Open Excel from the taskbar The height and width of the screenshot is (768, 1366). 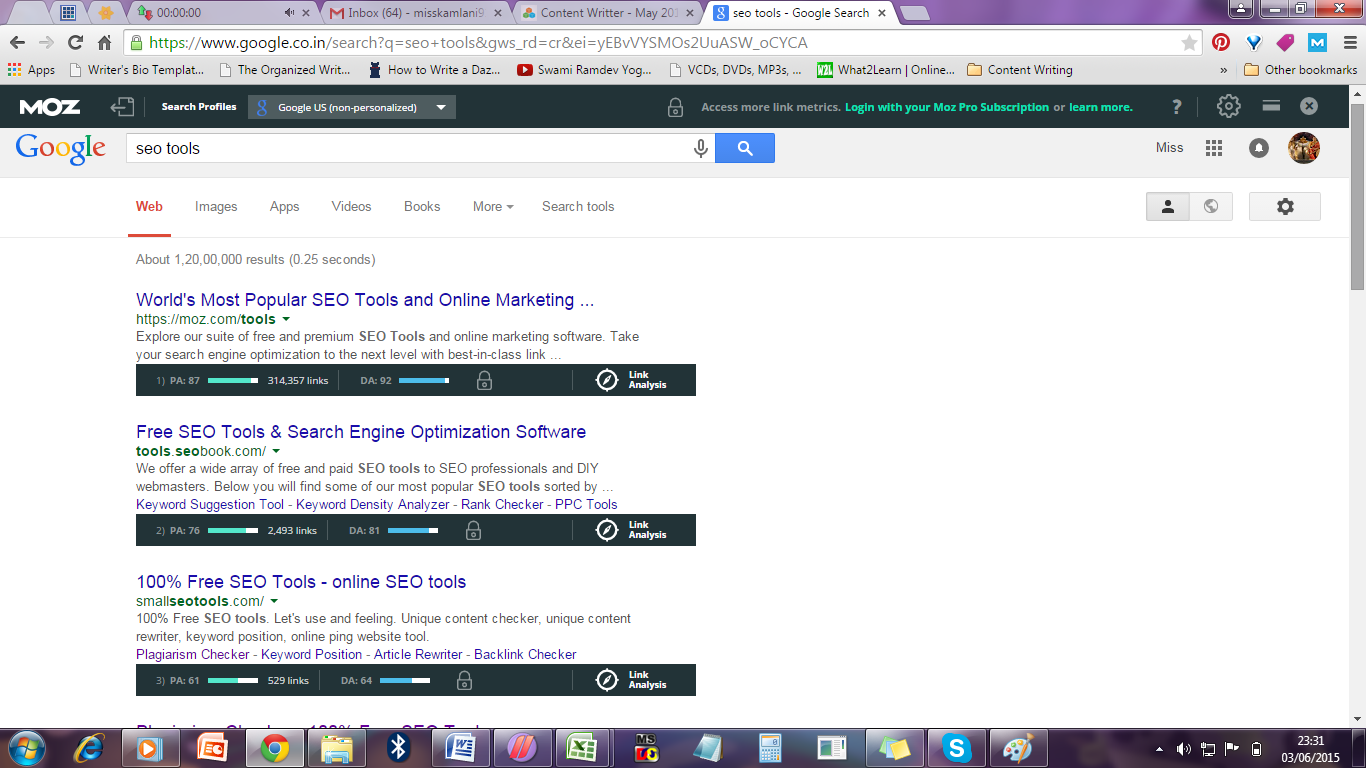pos(582,748)
